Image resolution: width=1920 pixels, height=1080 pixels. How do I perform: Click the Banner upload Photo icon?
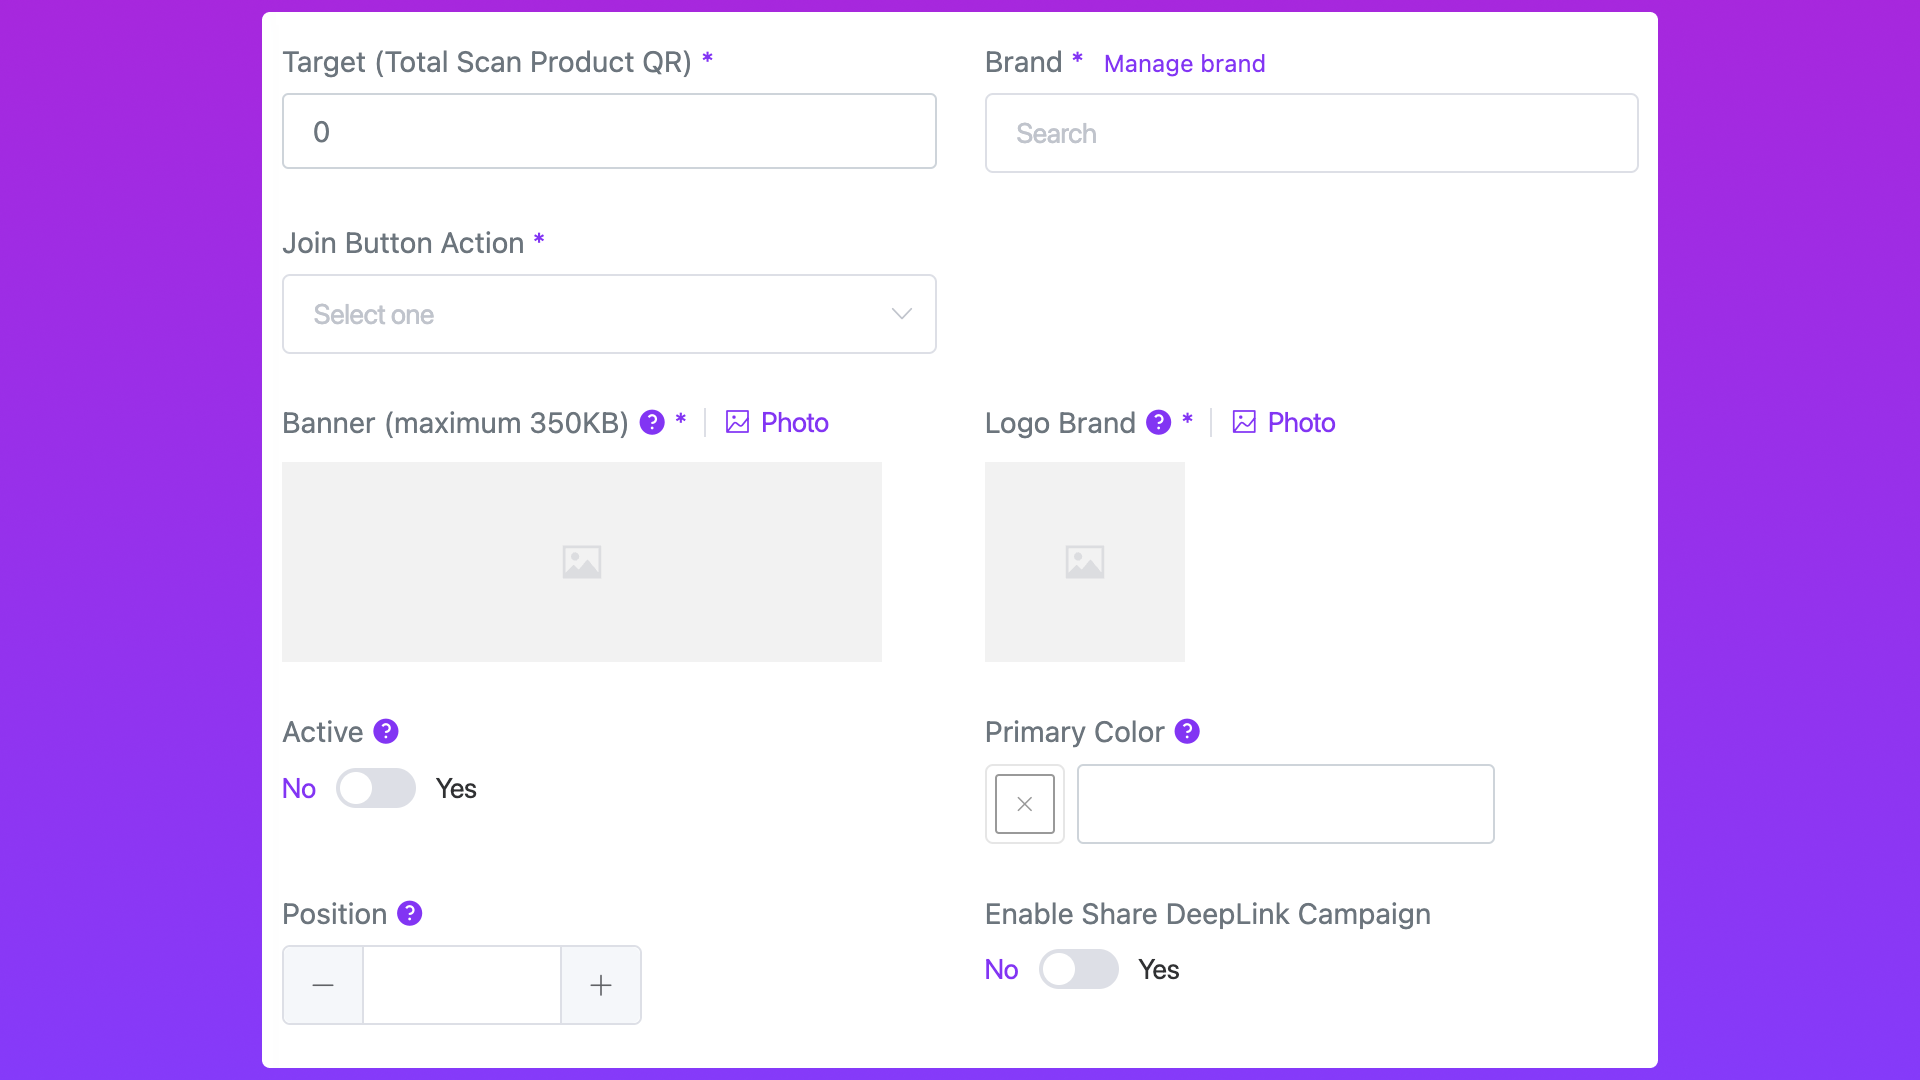coord(737,422)
